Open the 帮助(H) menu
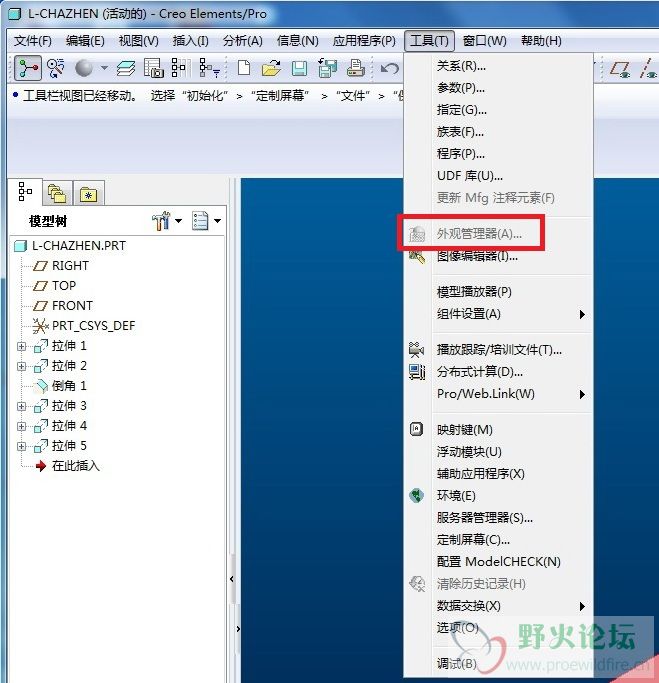 pyautogui.click(x=541, y=41)
